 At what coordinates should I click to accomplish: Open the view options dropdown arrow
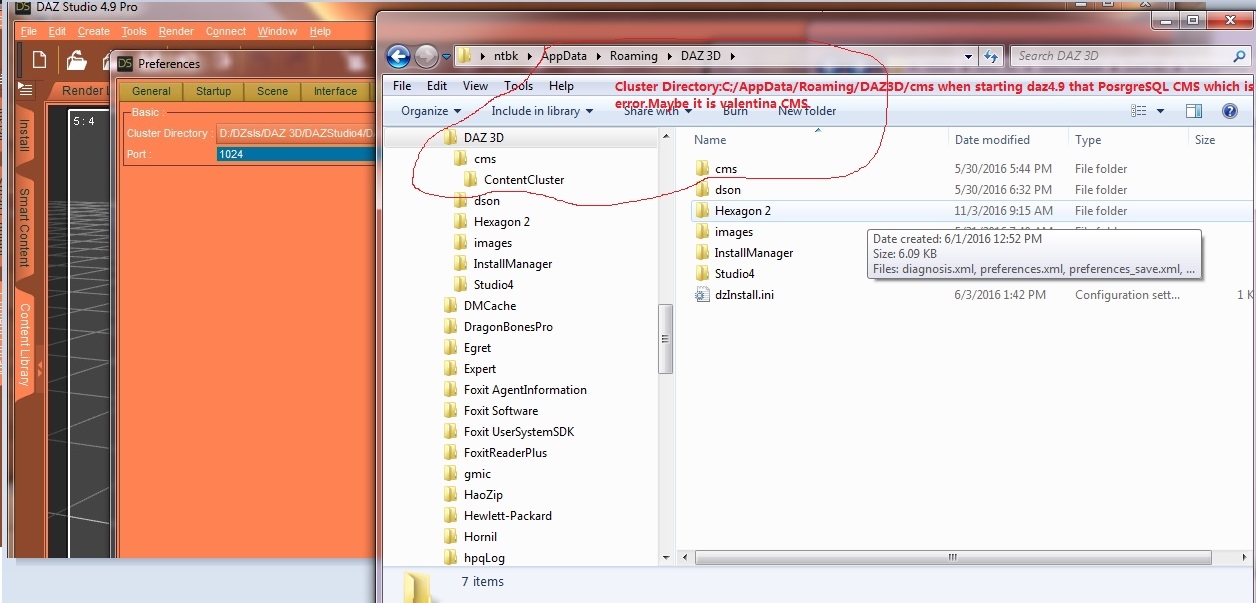tap(1160, 111)
